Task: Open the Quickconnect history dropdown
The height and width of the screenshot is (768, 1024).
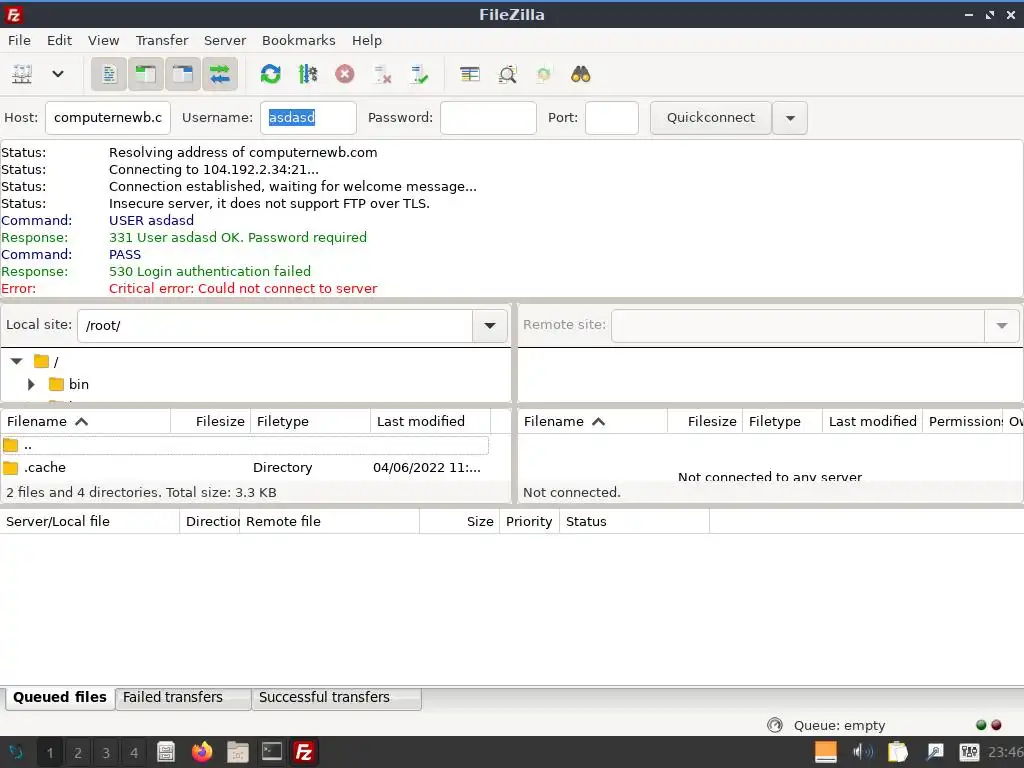Action: coord(790,118)
